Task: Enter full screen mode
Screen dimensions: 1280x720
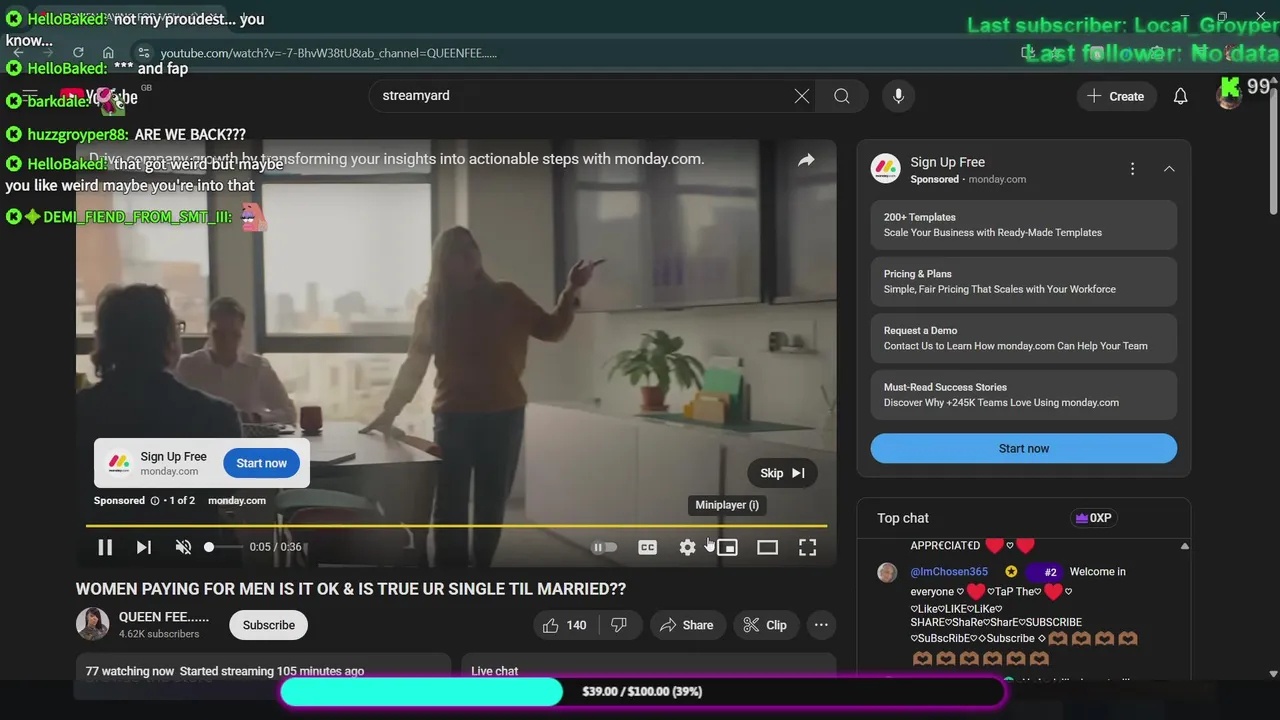Action: (807, 547)
